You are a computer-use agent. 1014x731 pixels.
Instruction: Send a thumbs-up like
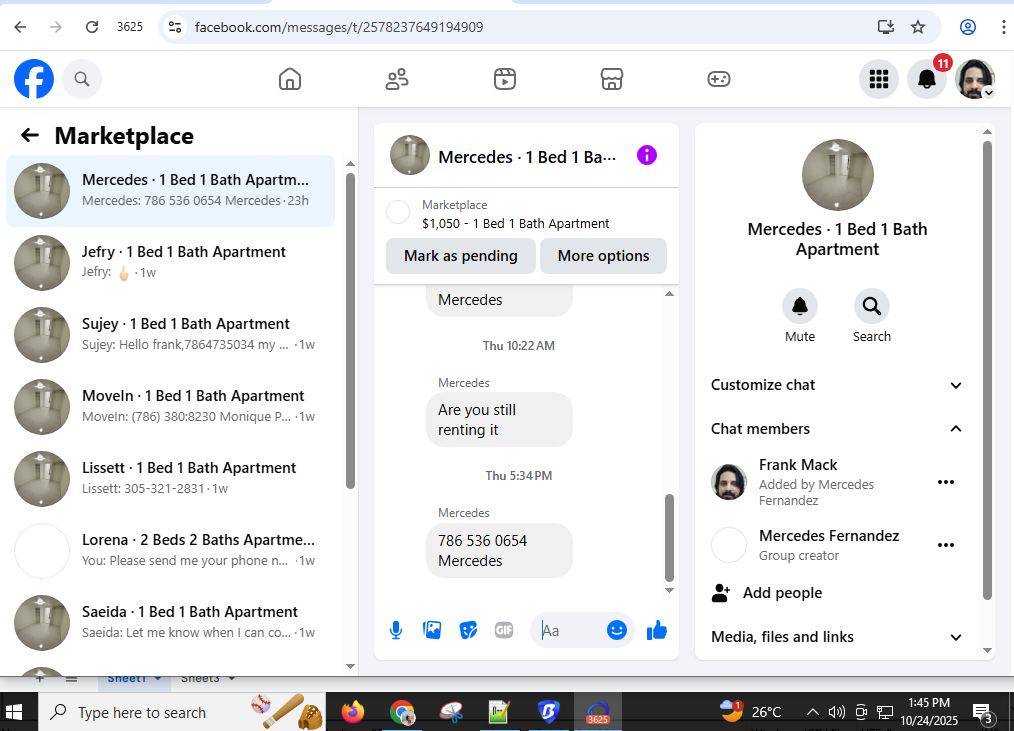[657, 630]
